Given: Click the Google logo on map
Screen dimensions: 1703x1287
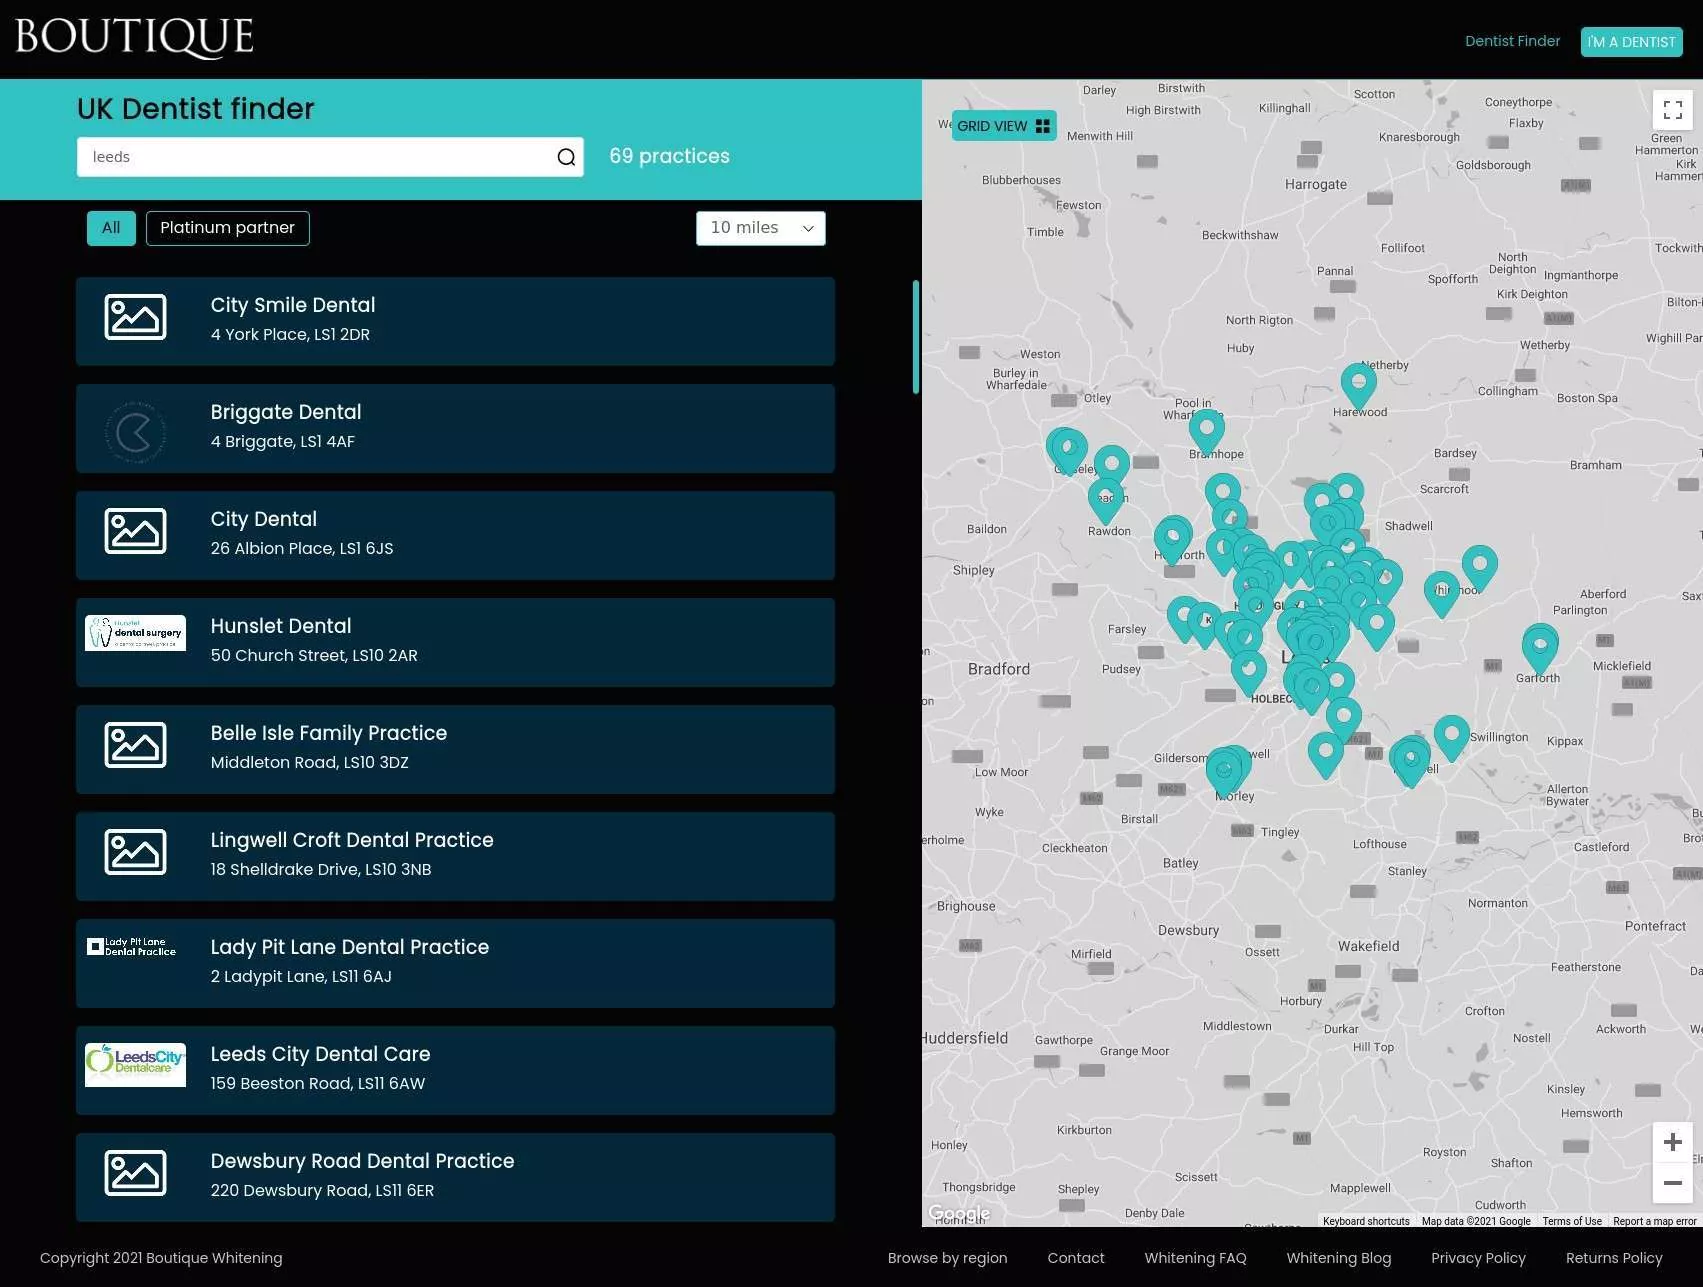Looking at the screenshot, I should click(959, 1213).
